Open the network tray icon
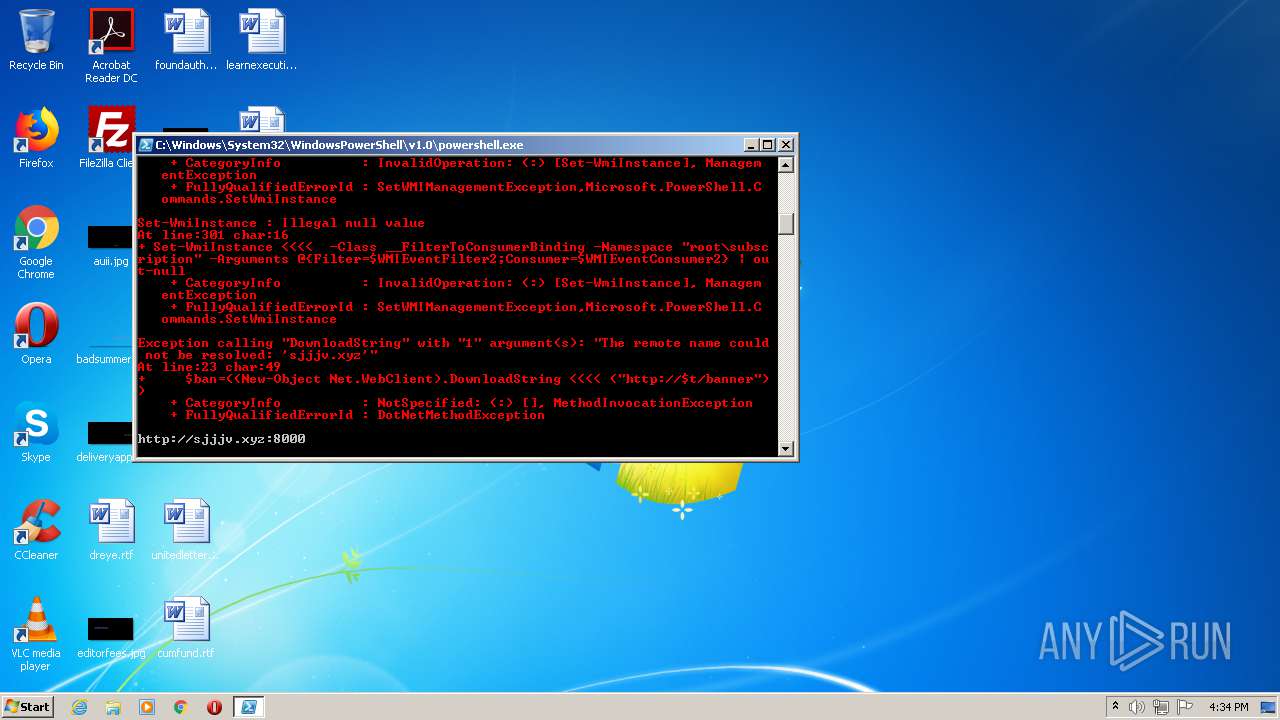Screen dimensions: 1280x720 pyautogui.click(x=1161, y=707)
